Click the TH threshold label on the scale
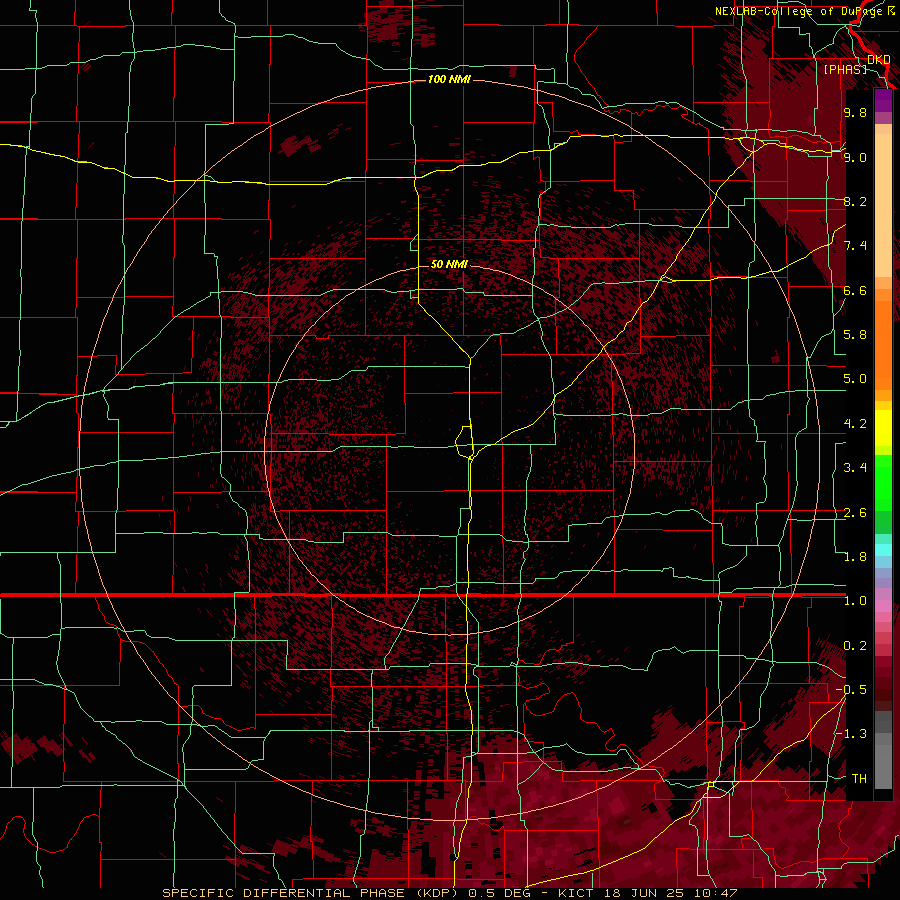Image resolution: width=900 pixels, height=900 pixels. point(859,779)
